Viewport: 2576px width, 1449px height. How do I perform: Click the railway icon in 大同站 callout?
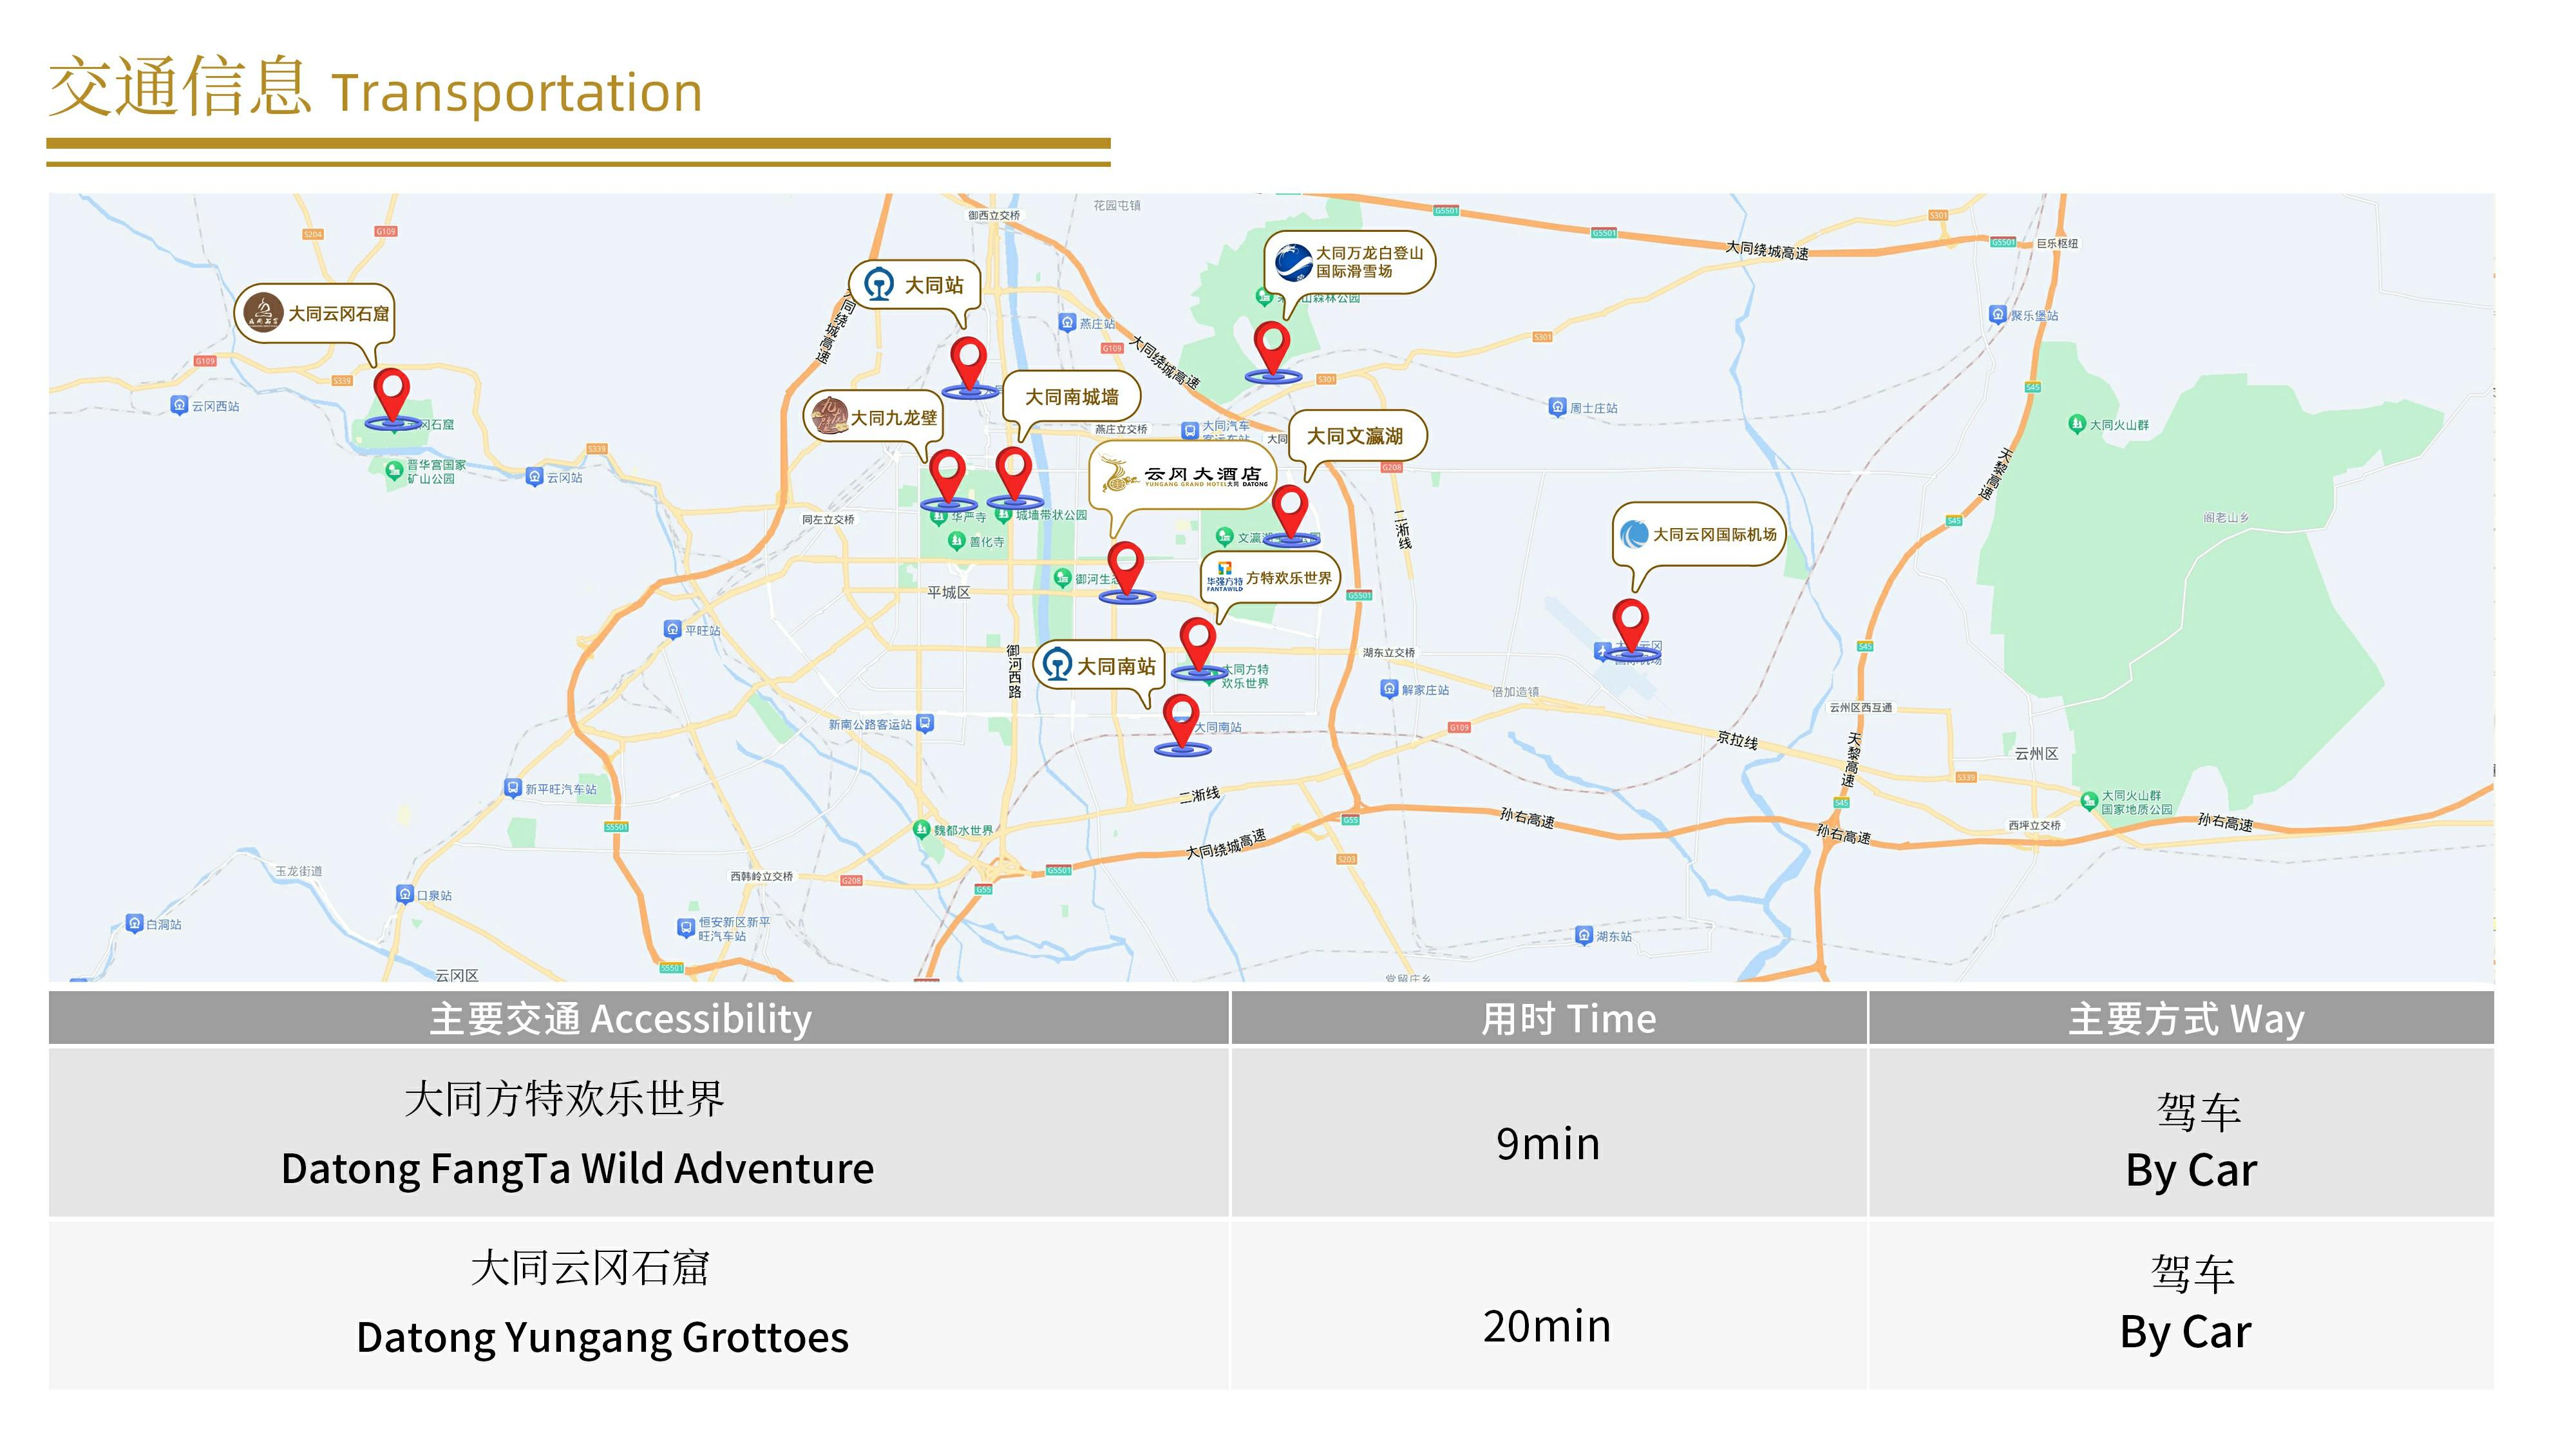(879, 284)
